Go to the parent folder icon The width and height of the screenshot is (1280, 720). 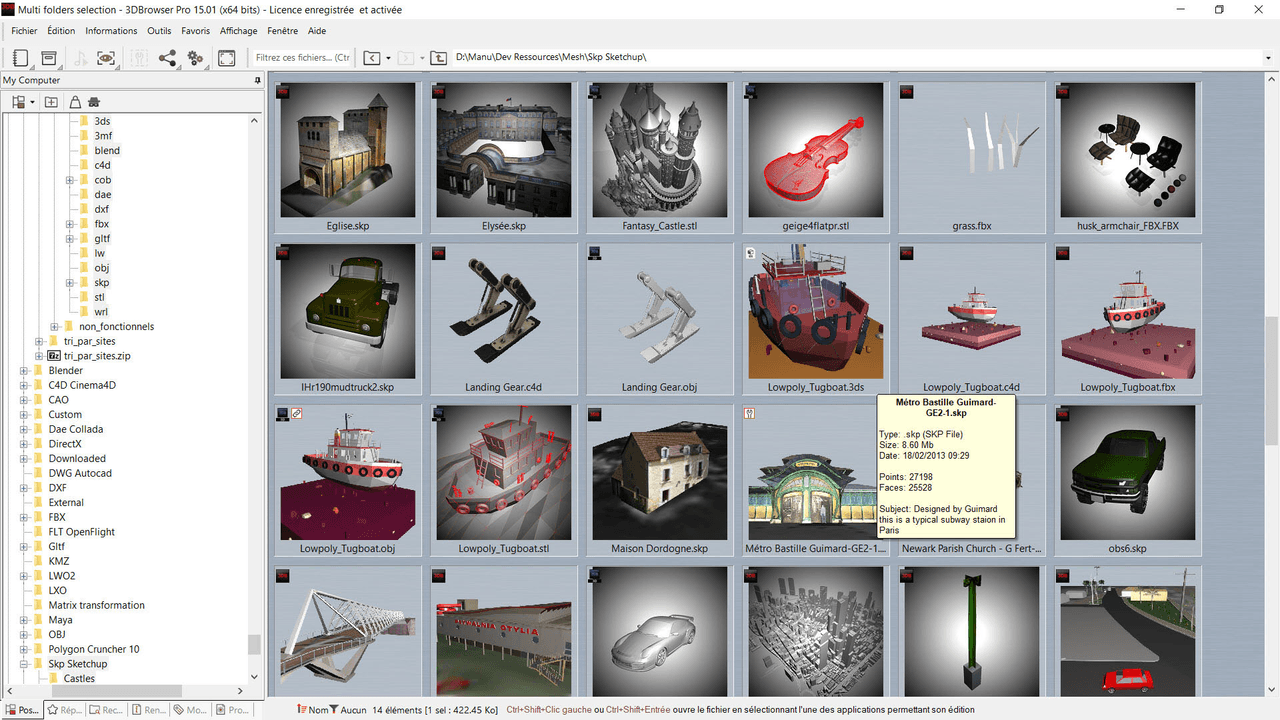coord(440,58)
